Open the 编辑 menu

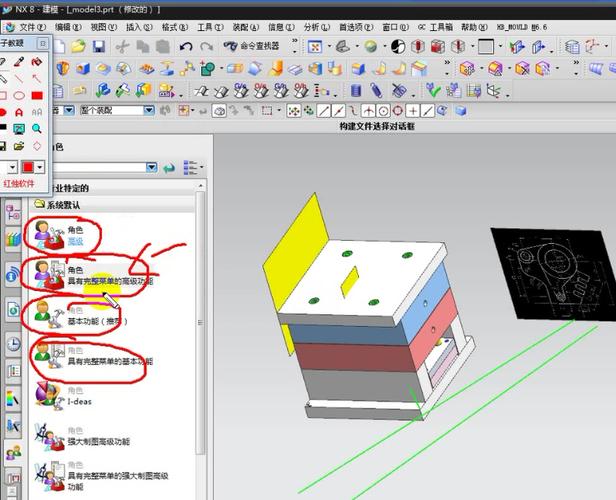pos(68,27)
